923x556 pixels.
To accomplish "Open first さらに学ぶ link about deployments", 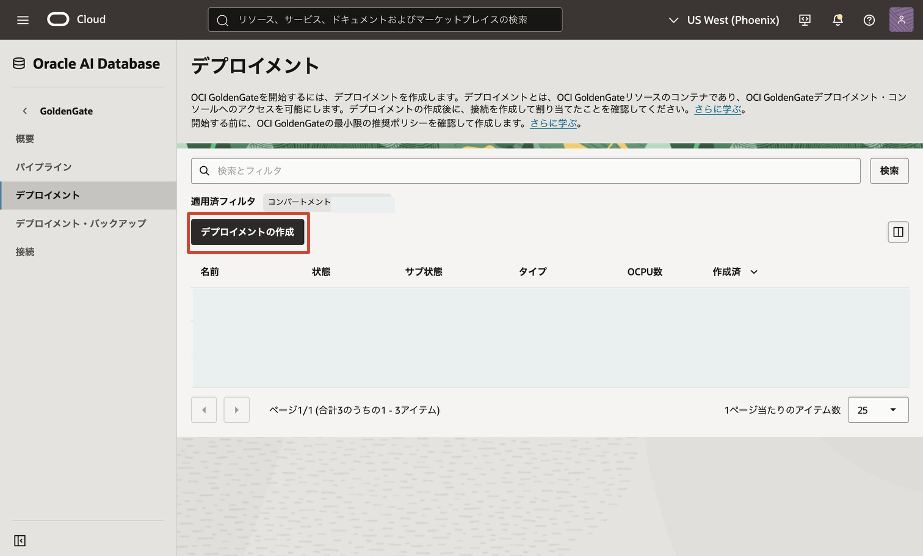I will (718, 109).
